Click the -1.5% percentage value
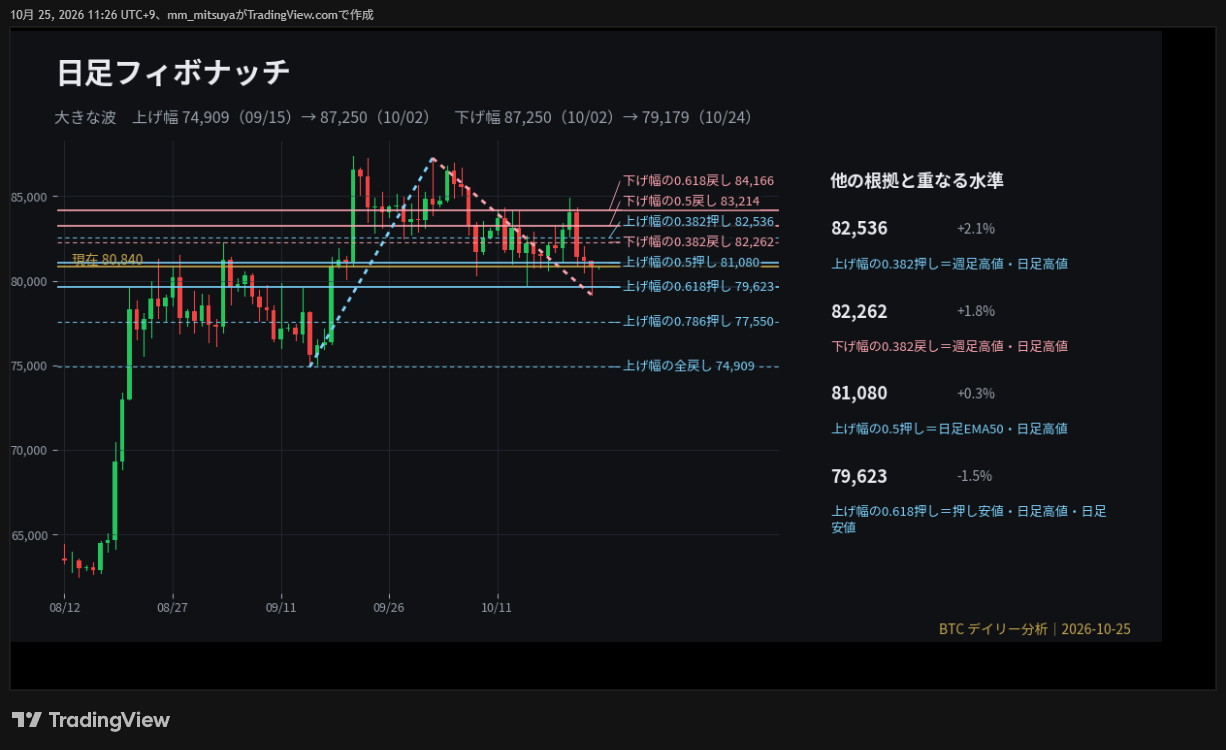1226x750 pixels. tap(975, 476)
